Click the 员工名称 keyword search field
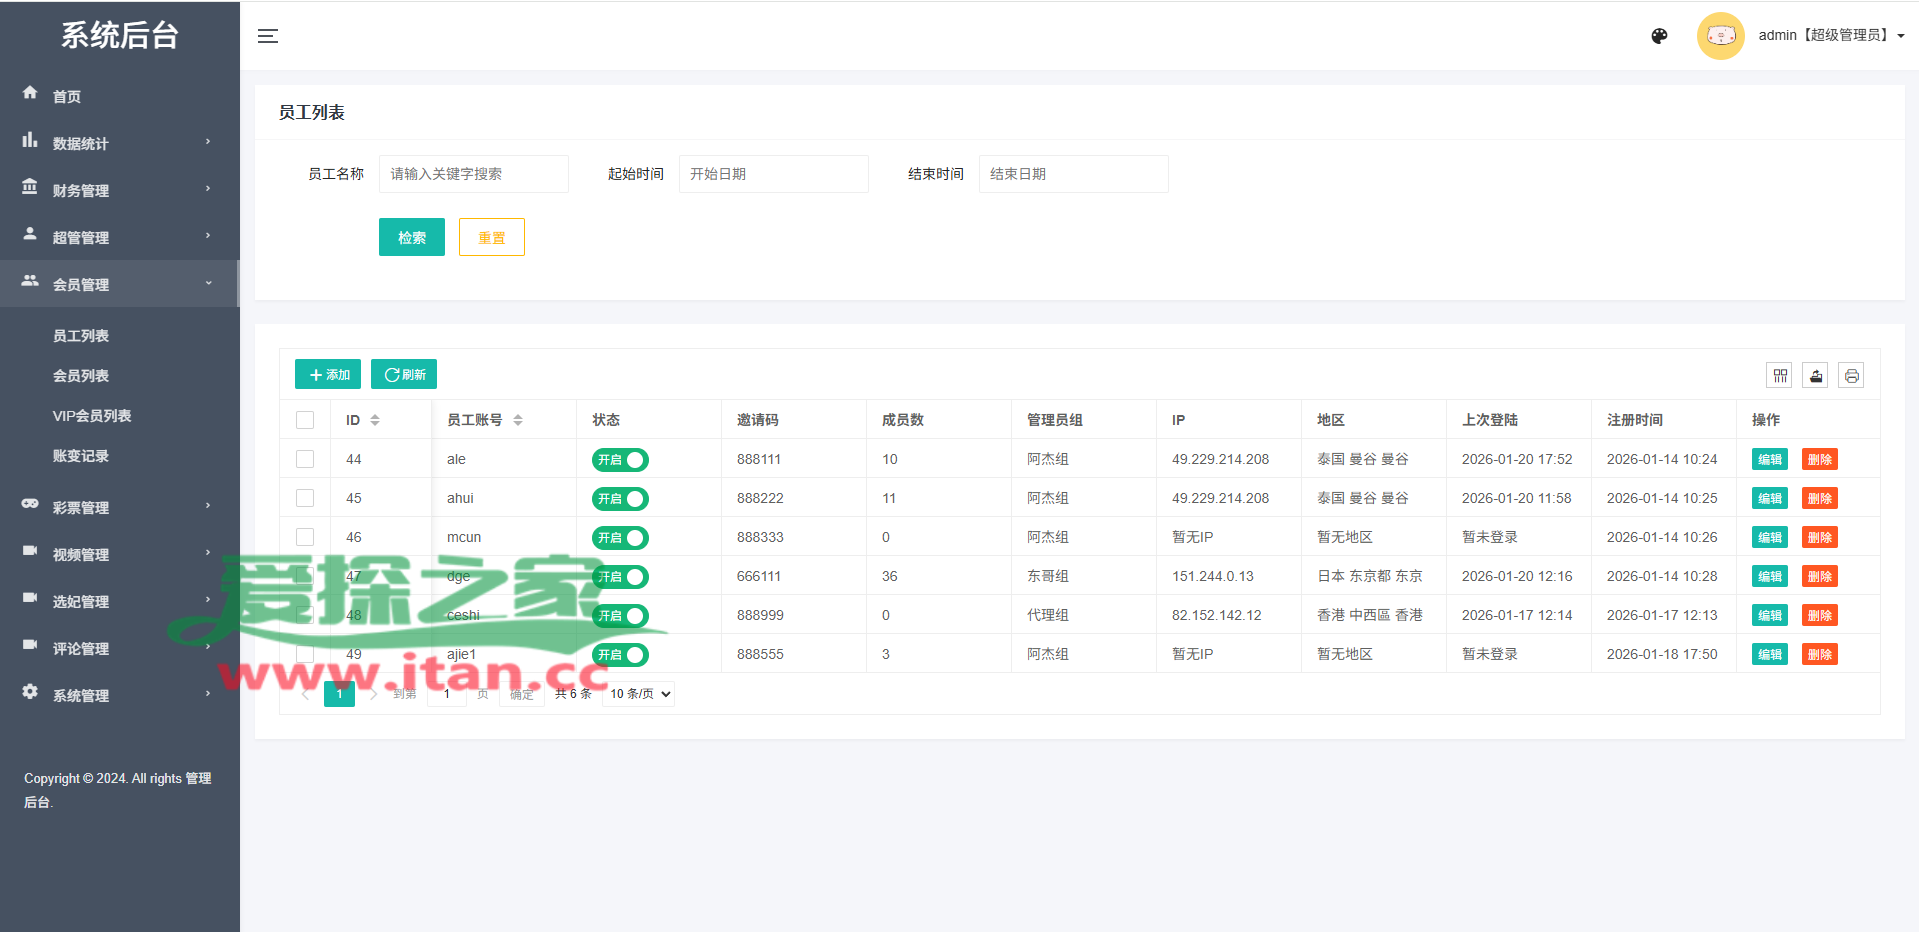 pyautogui.click(x=473, y=174)
